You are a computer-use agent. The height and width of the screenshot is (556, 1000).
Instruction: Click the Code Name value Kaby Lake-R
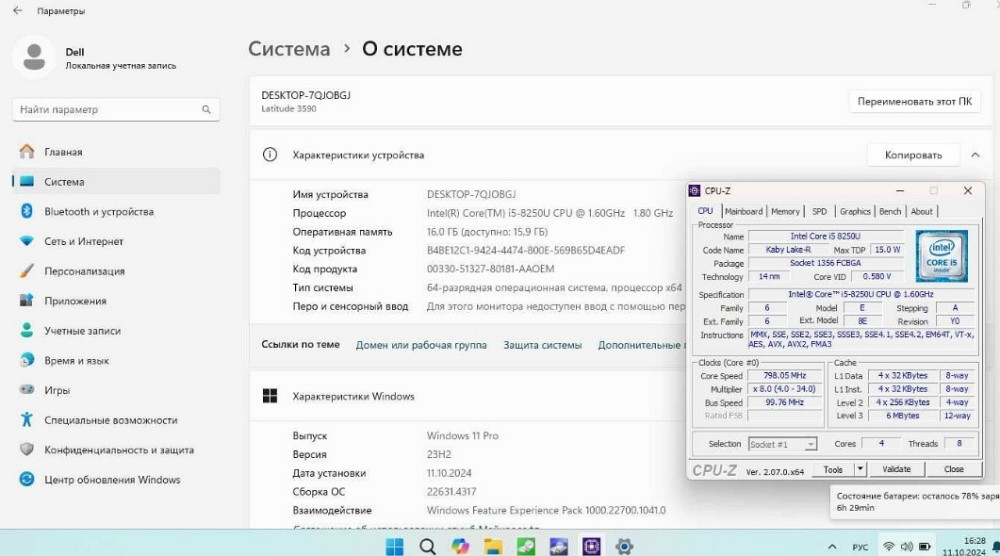[788, 250]
